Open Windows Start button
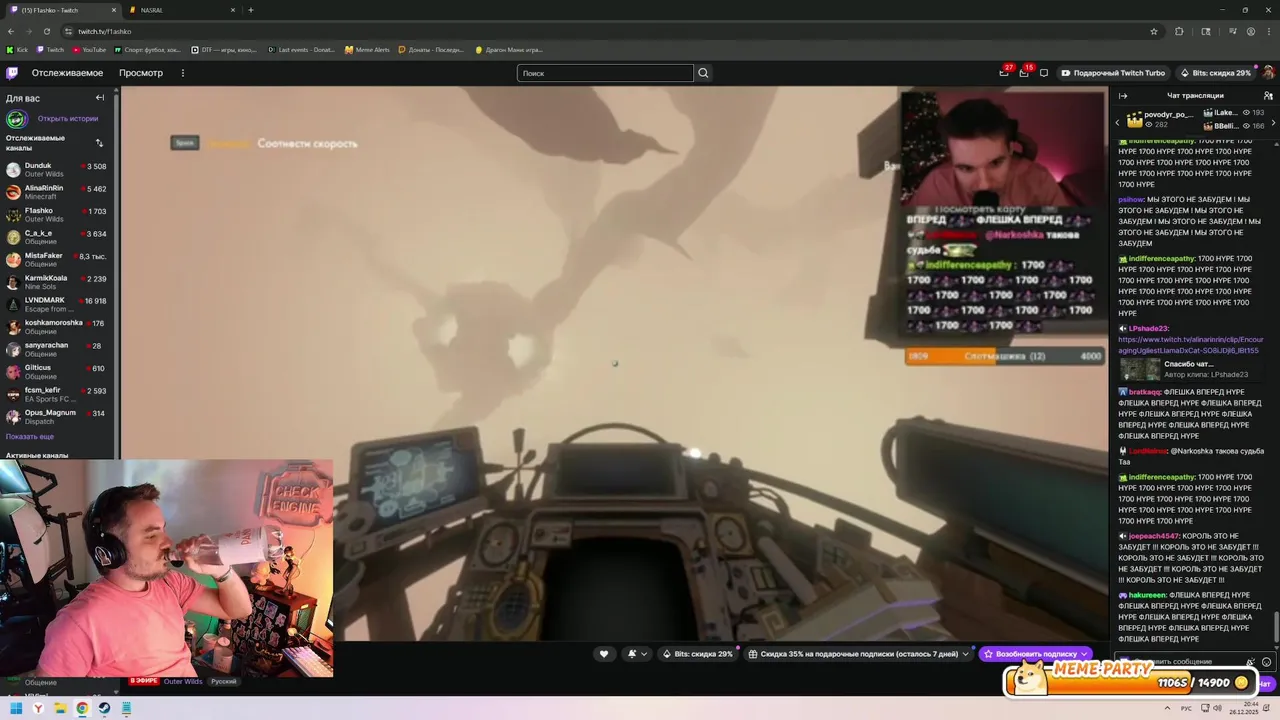This screenshot has width=1280, height=720. pyautogui.click(x=16, y=708)
